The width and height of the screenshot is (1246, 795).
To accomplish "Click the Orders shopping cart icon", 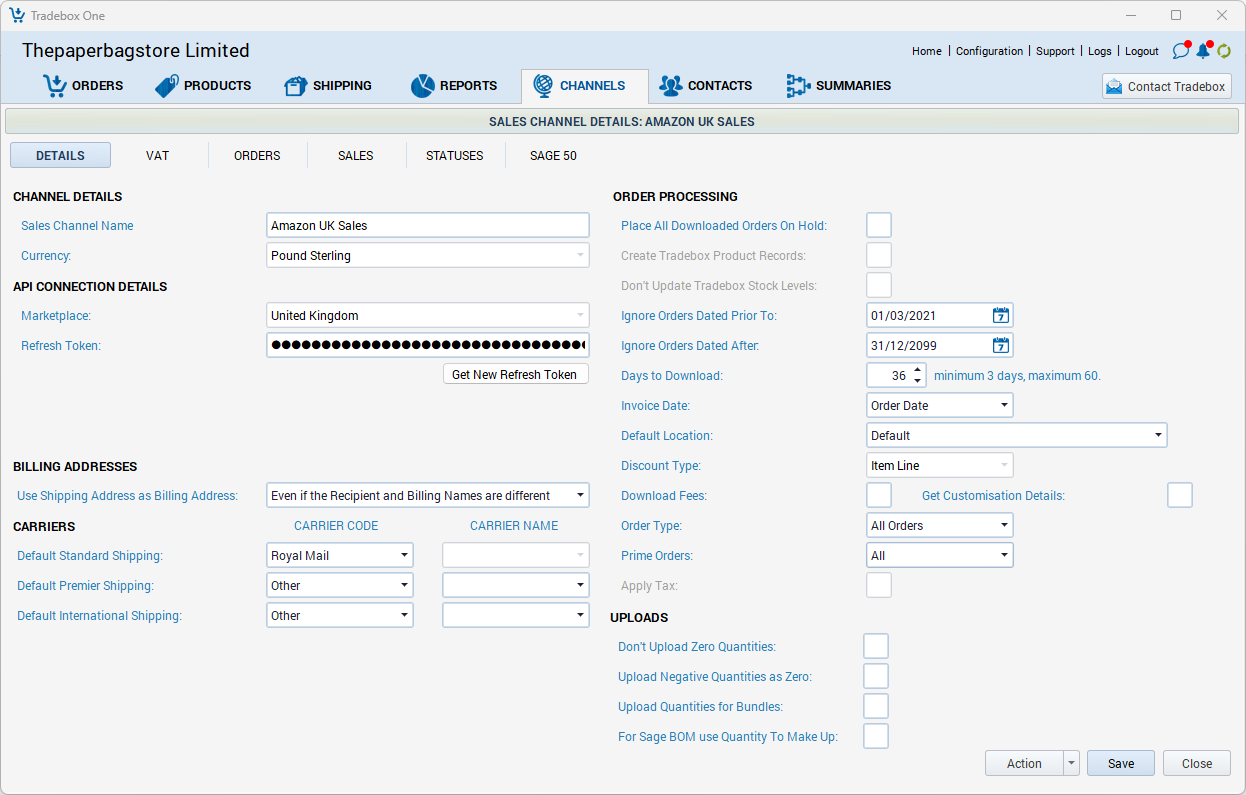I will [x=54, y=86].
